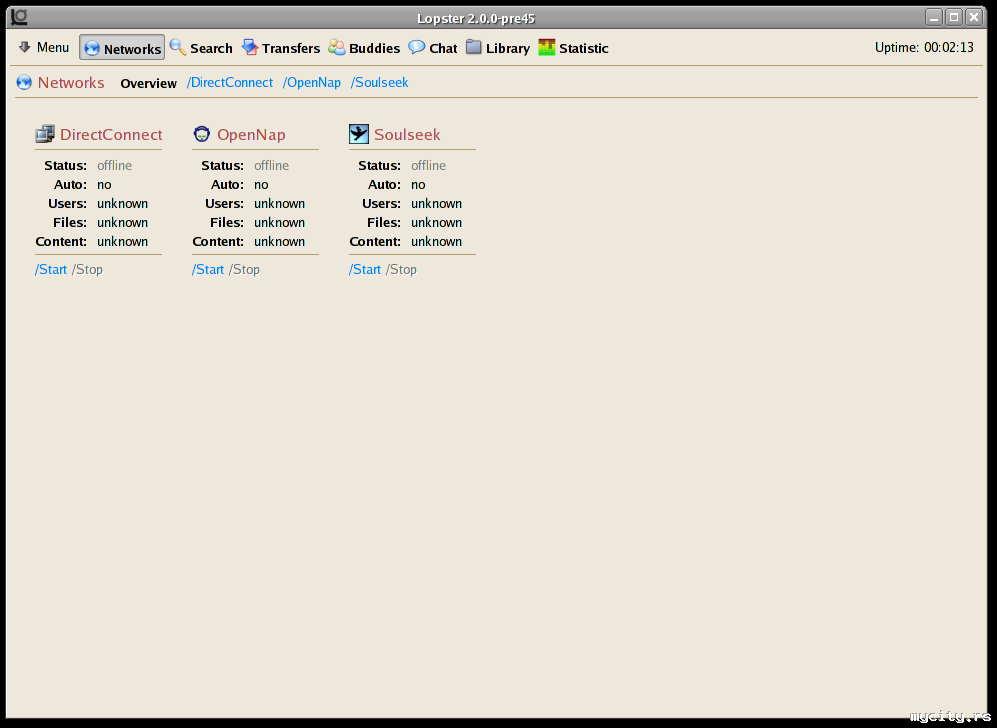Switch to the Overview tab
This screenshot has height=728, width=997.
point(148,83)
